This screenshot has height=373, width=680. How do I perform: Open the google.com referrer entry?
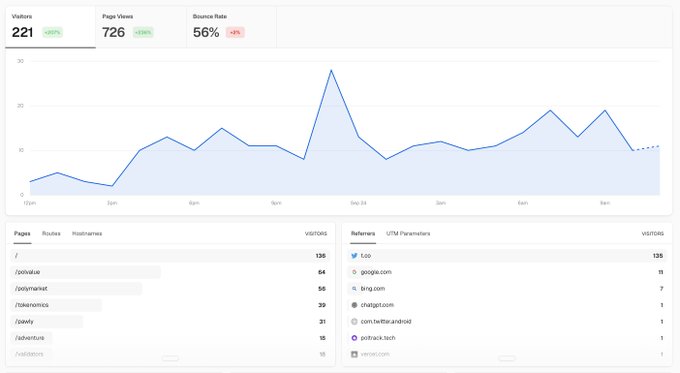point(507,272)
